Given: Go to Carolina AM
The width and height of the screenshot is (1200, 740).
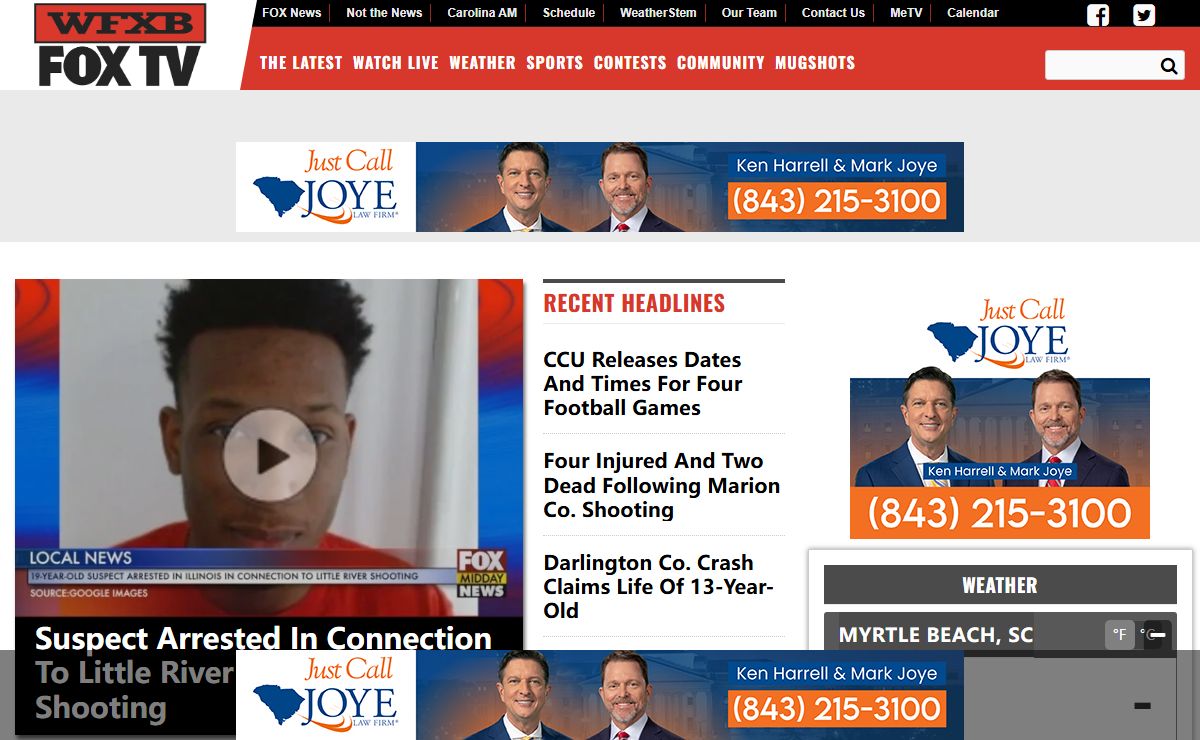Looking at the screenshot, I should pos(482,13).
